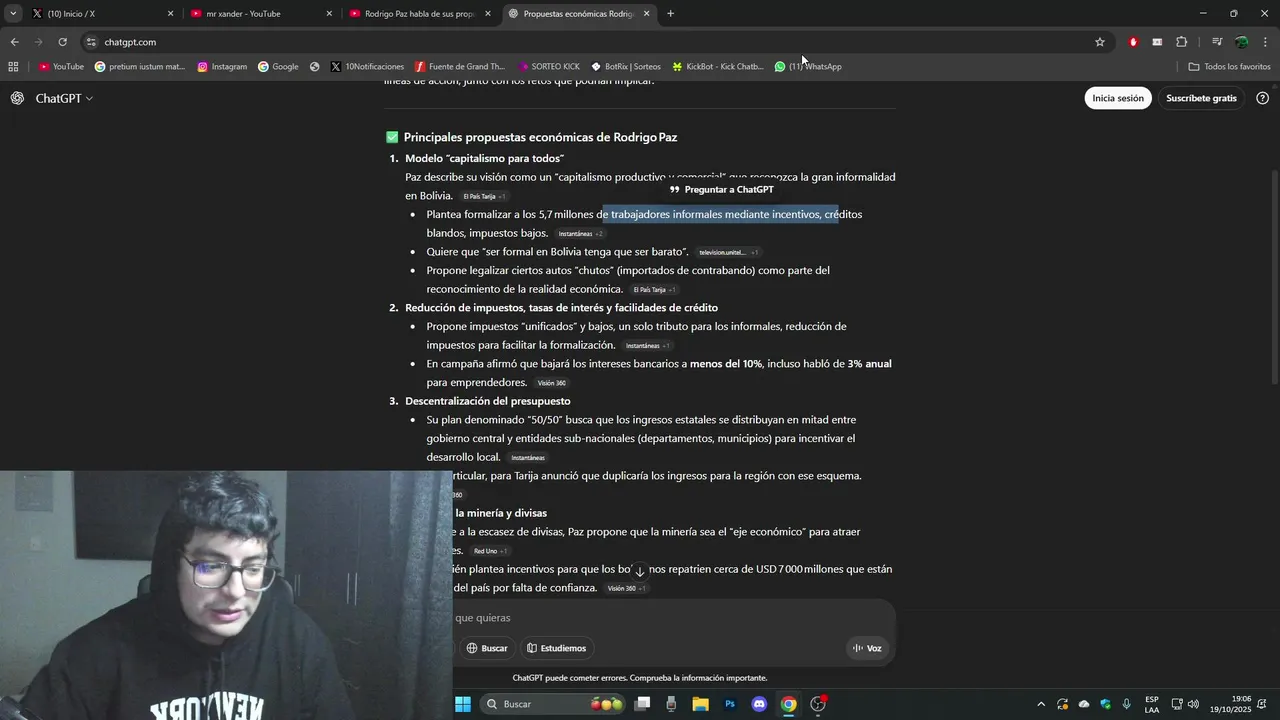Image resolution: width=1280 pixels, height=720 pixels.
Task: Click the El País Tarija citation under capitalismo para todos
Action: [484, 196]
